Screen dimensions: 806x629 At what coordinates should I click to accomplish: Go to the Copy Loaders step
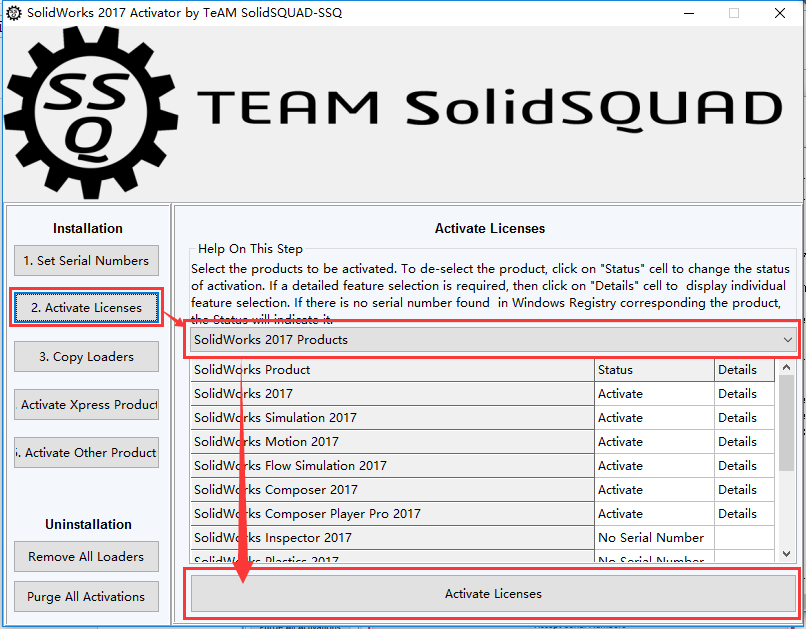coord(86,356)
